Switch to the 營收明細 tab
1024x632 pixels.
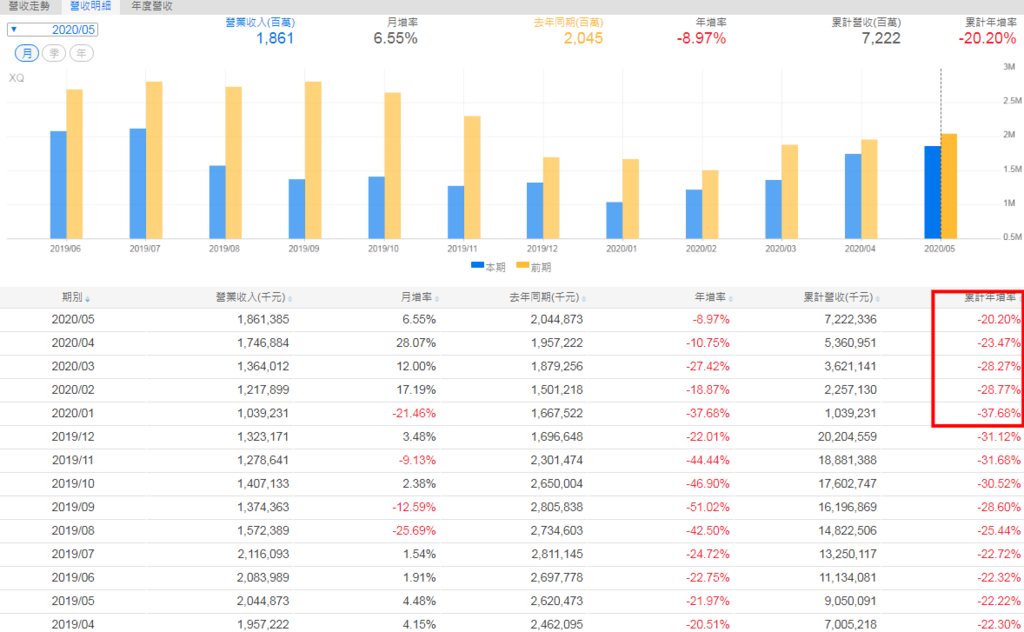91,6
